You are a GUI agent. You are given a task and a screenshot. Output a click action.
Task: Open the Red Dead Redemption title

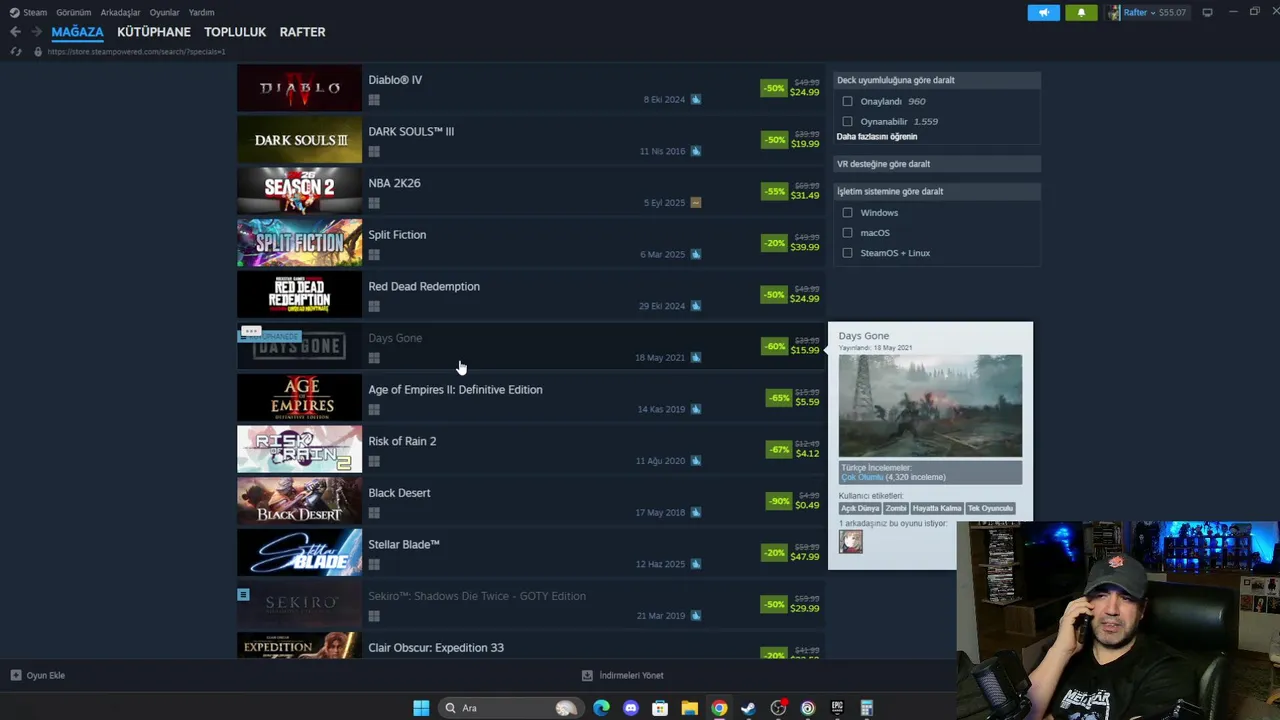pyautogui.click(x=424, y=286)
